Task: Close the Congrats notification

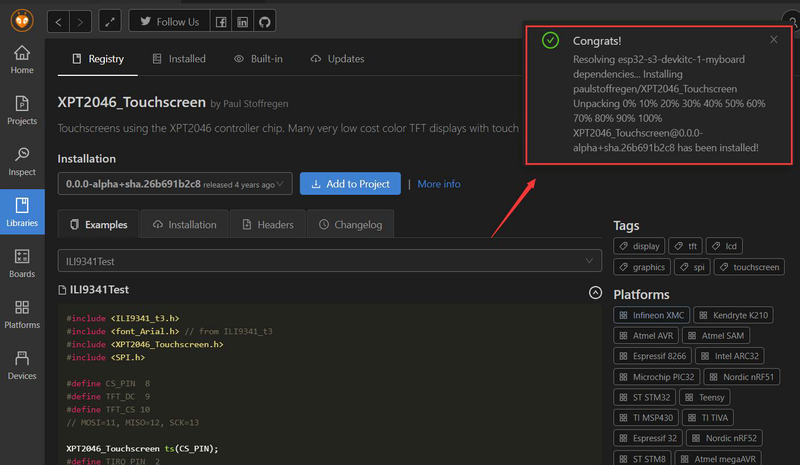Action: click(773, 40)
